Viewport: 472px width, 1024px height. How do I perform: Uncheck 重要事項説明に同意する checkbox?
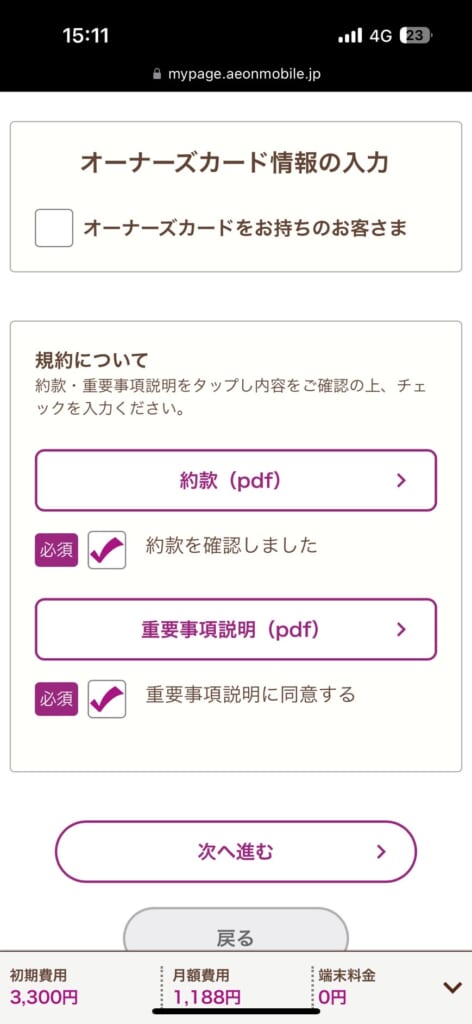[x=107, y=699]
